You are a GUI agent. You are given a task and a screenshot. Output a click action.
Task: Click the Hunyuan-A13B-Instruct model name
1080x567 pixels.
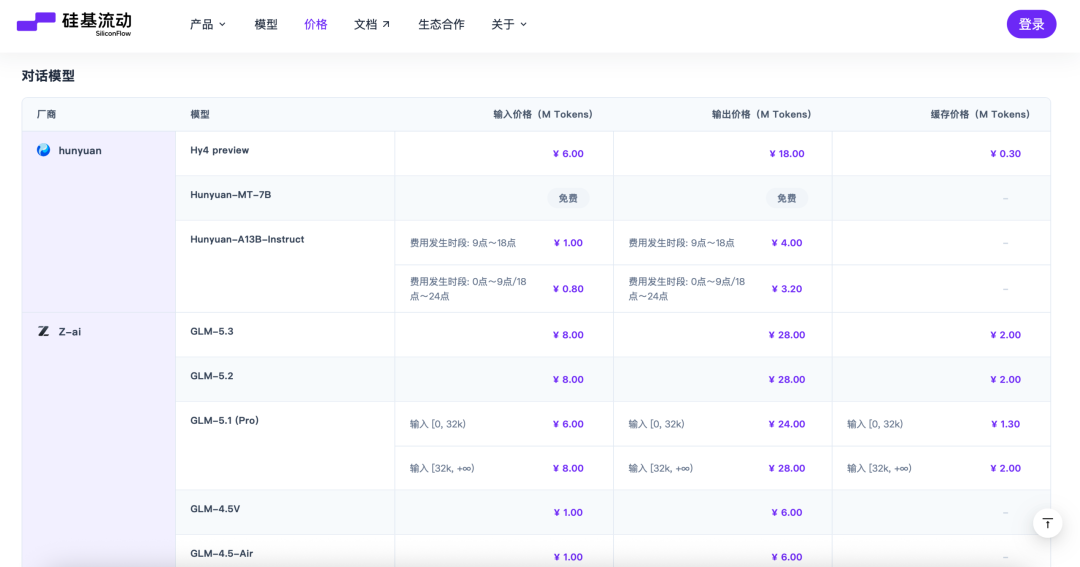click(247, 240)
